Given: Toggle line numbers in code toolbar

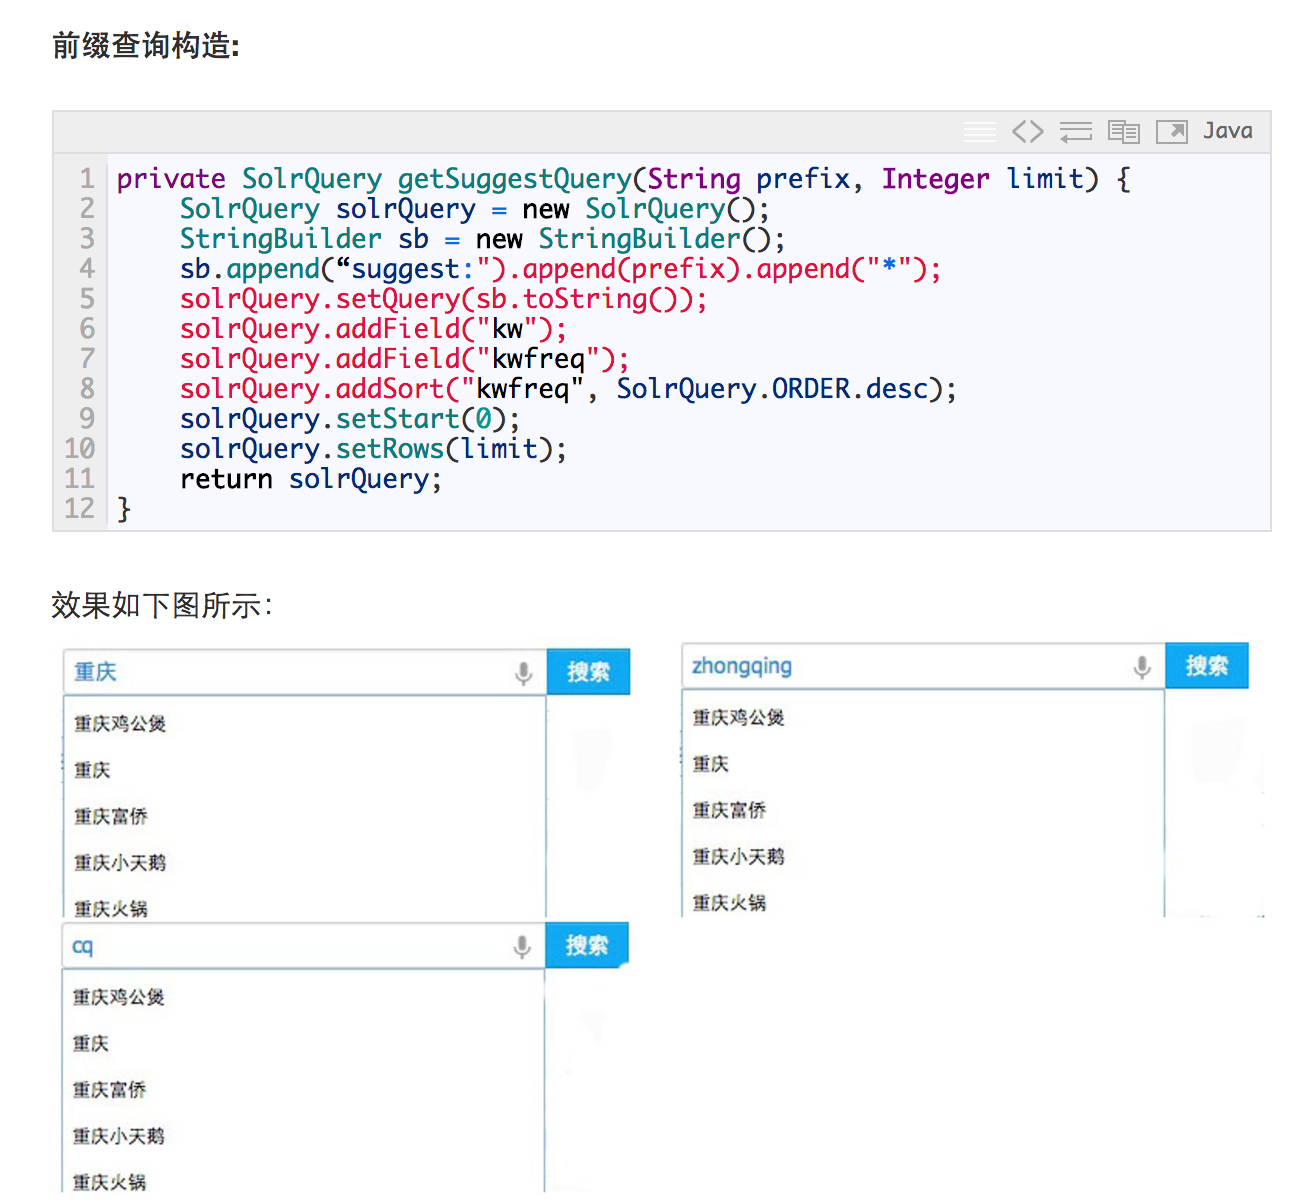Looking at the screenshot, I should [x=979, y=131].
